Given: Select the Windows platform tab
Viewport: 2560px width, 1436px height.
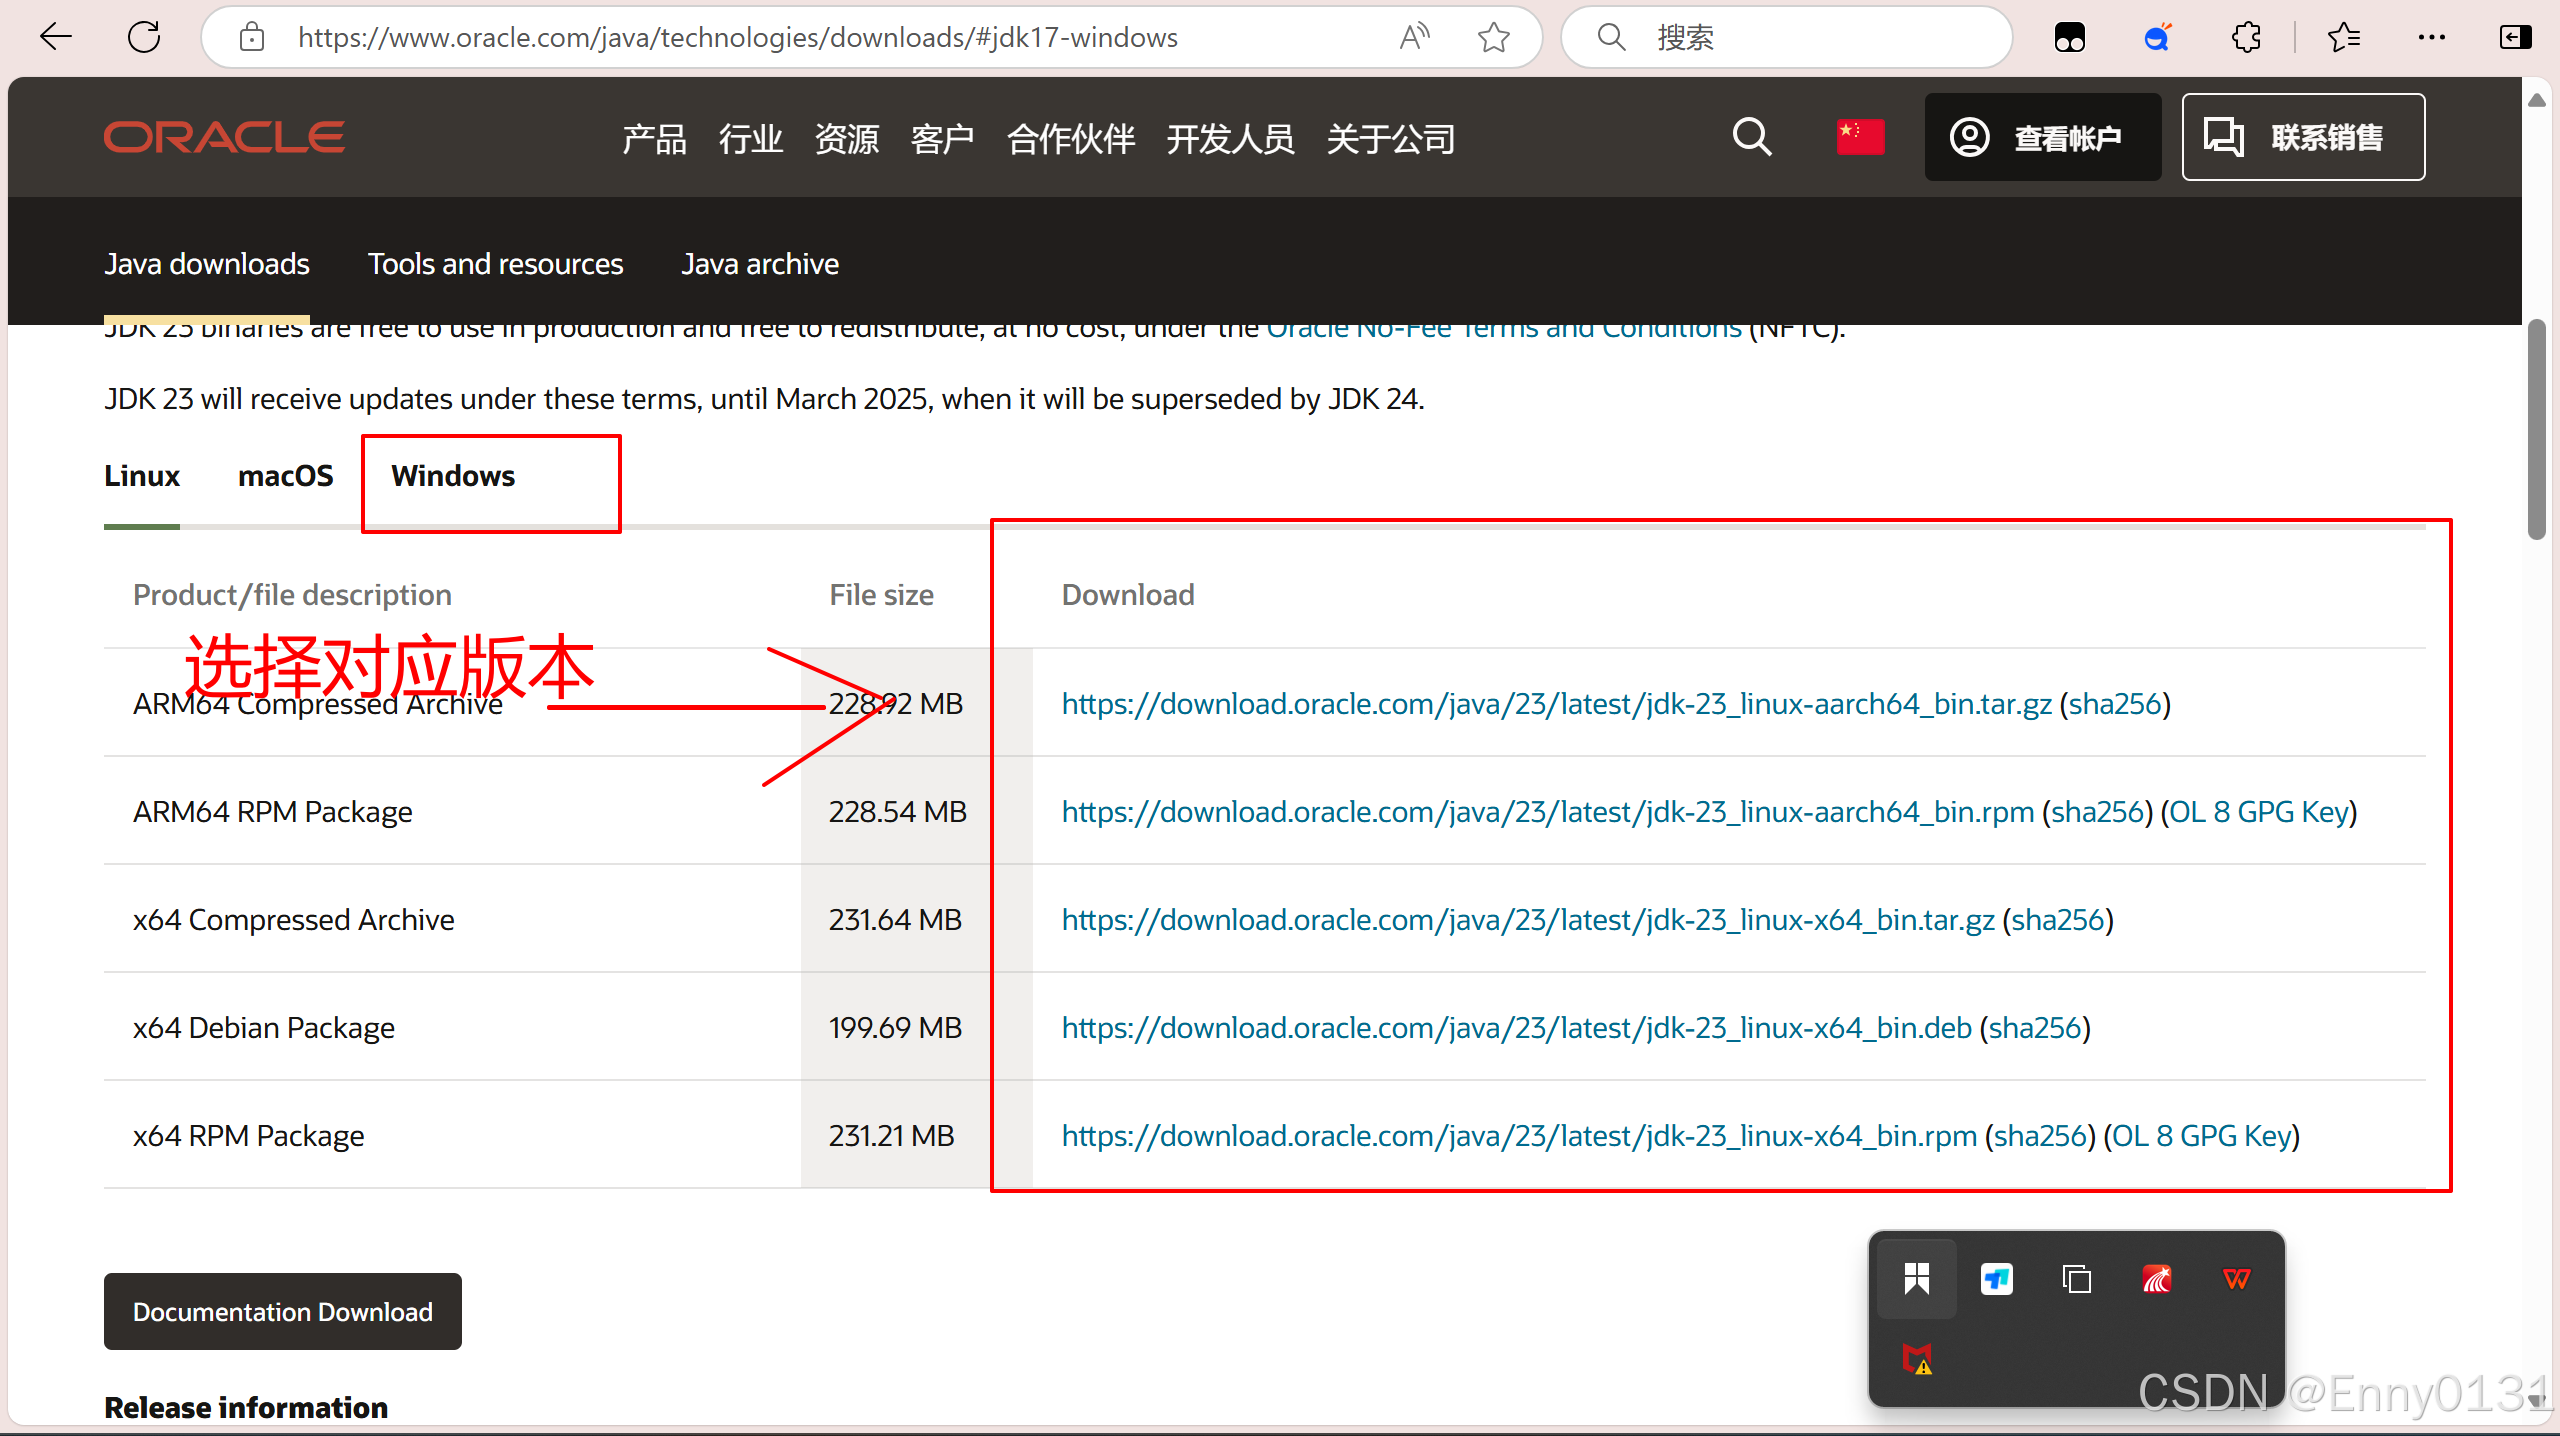Looking at the screenshot, I should point(453,476).
